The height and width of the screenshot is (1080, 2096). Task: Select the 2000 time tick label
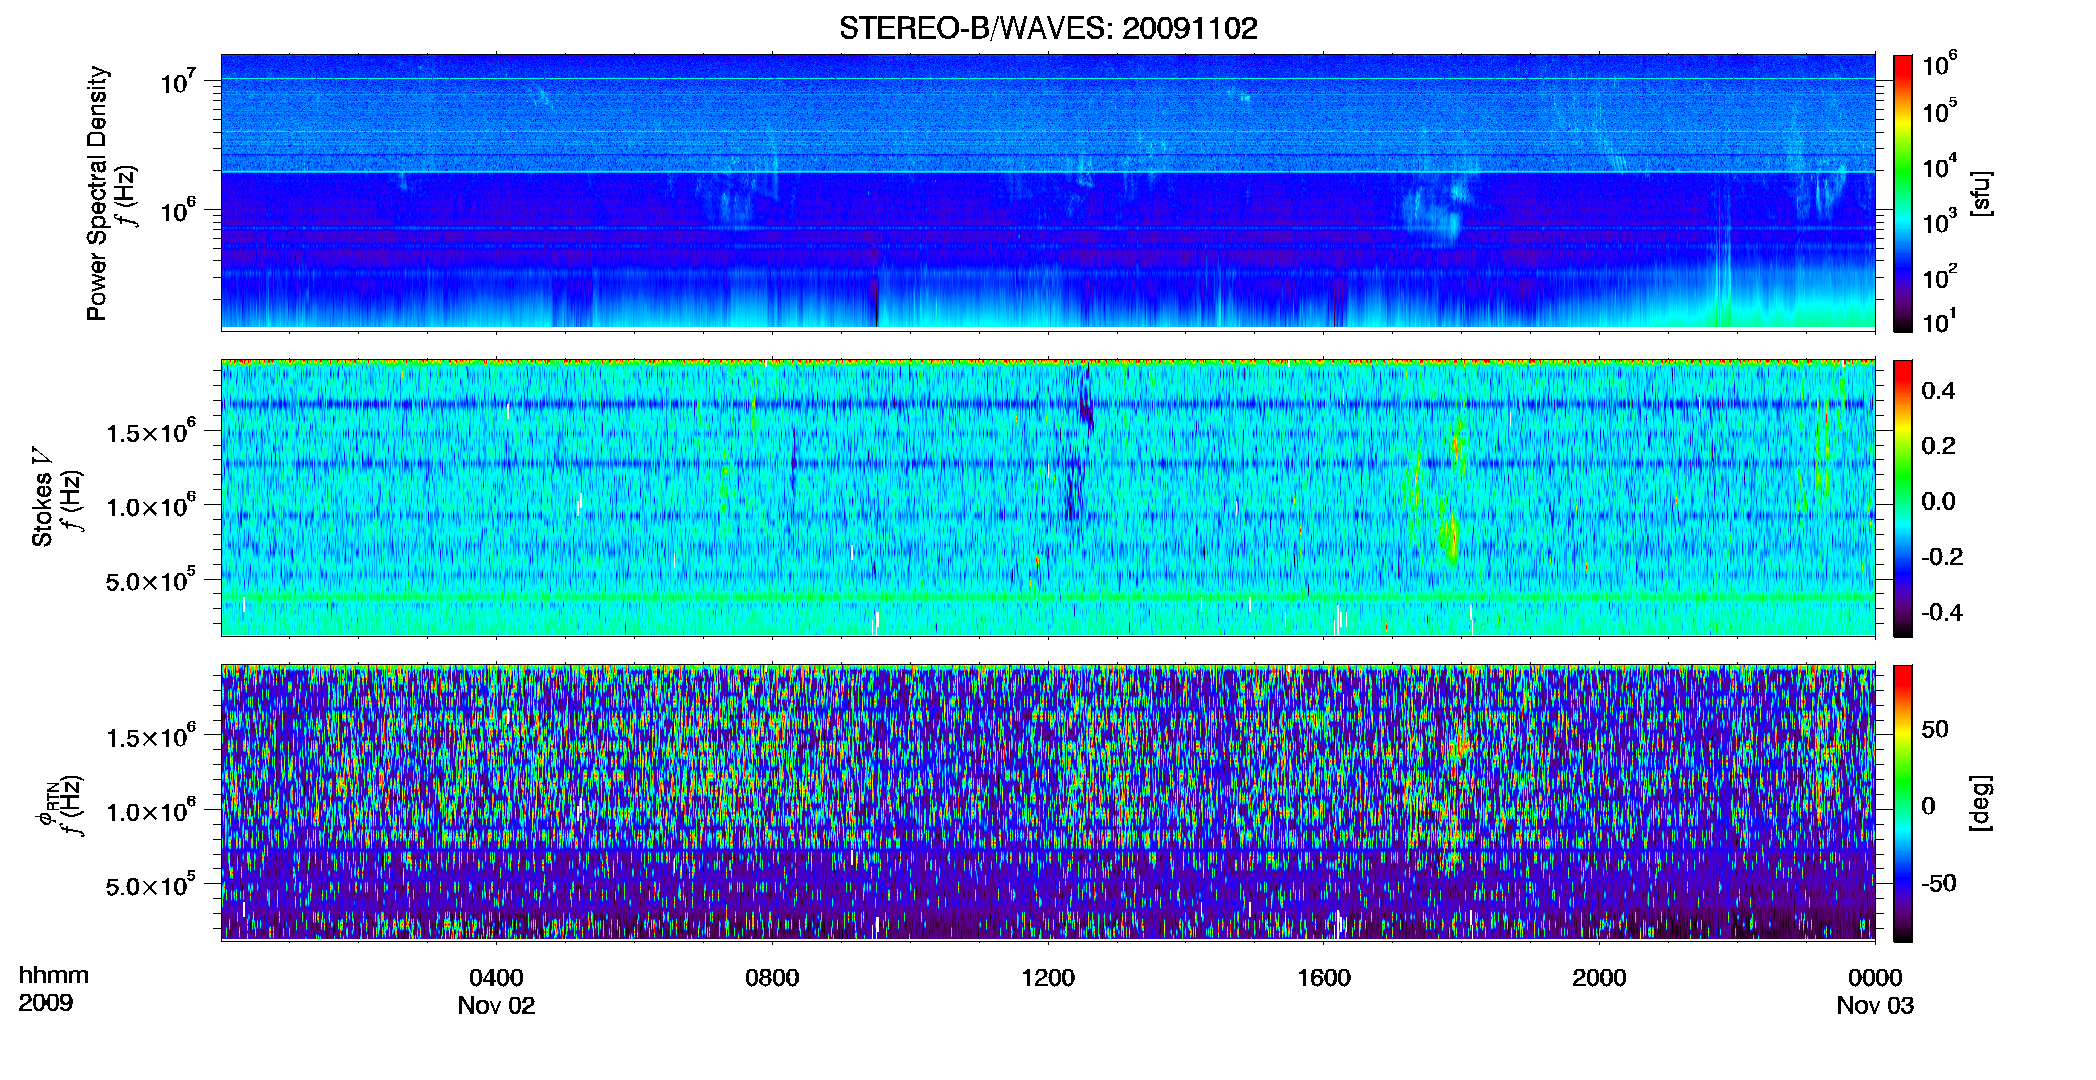(x=1599, y=978)
